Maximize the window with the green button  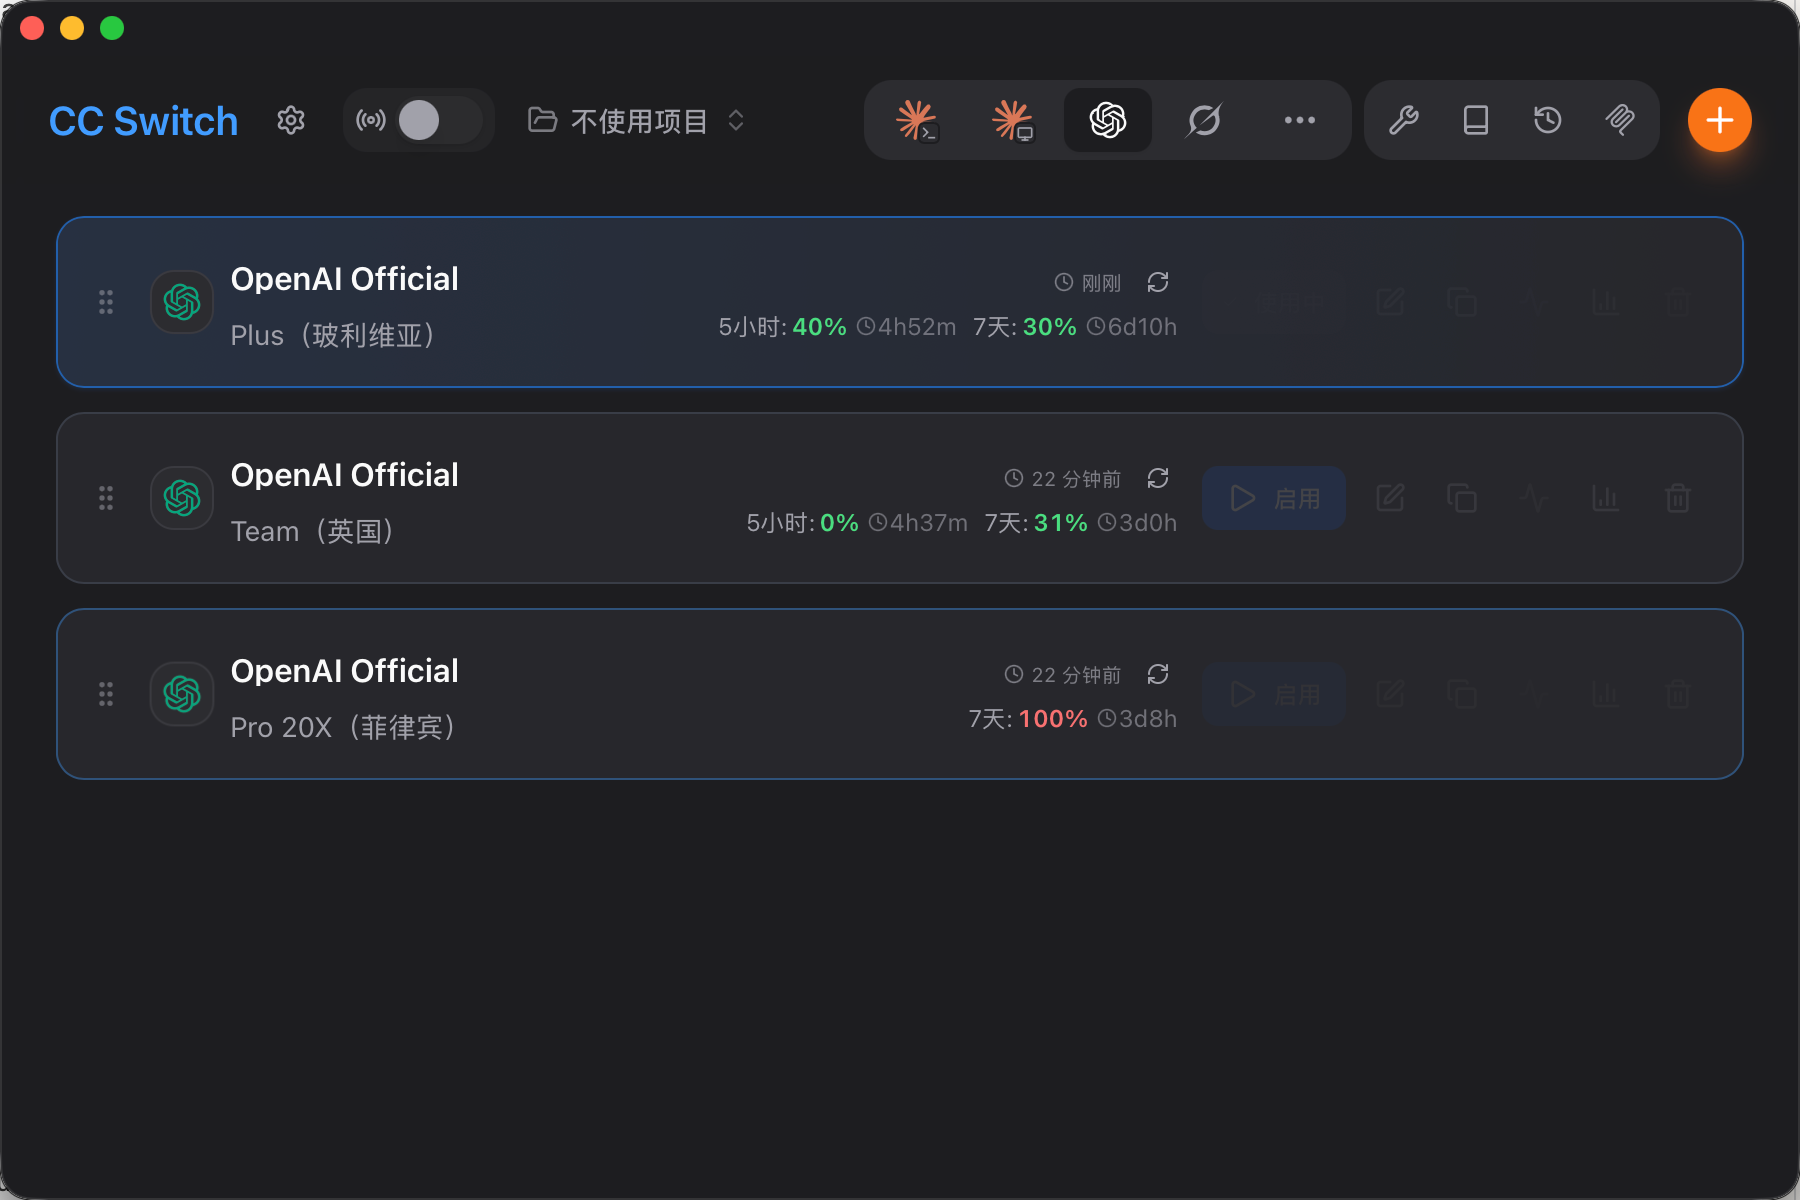click(112, 28)
